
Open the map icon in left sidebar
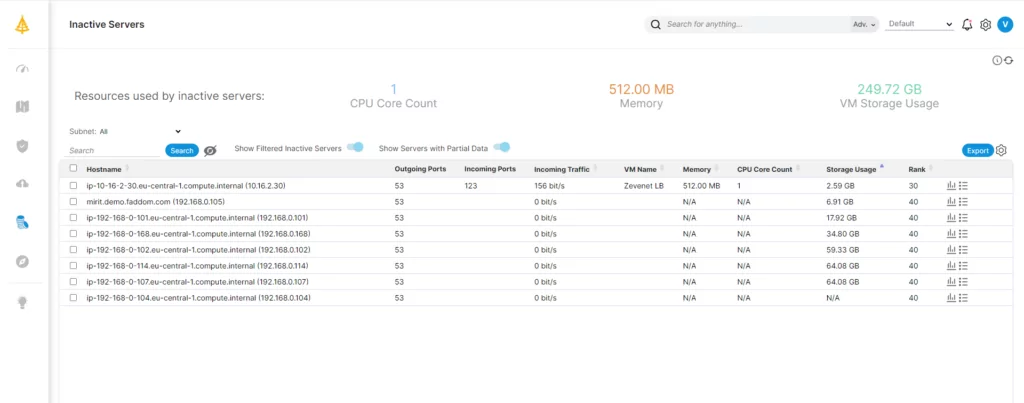coord(22,107)
